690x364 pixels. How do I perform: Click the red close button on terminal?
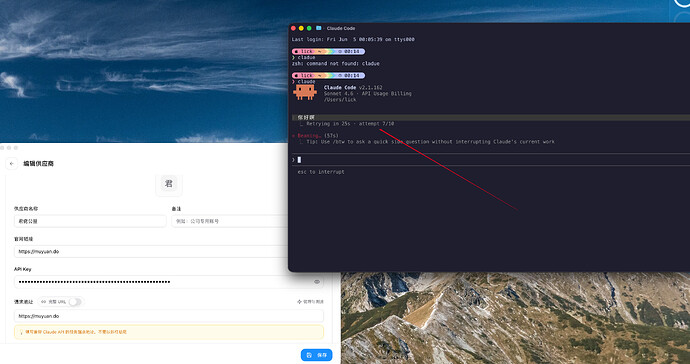pyautogui.click(x=293, y=28)
